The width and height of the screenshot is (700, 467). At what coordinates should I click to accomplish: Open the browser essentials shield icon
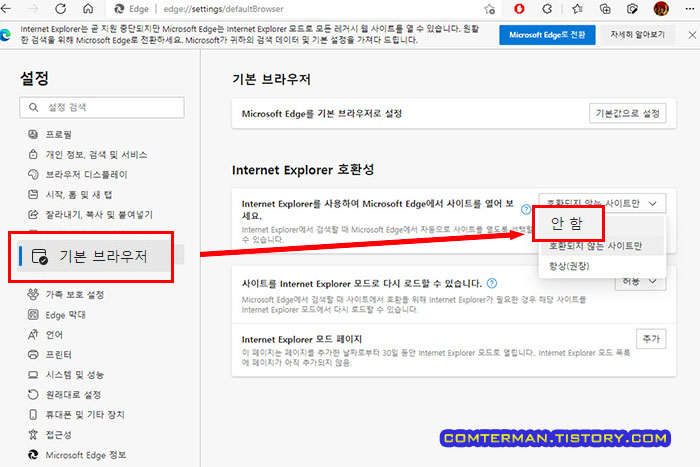[632, 8]
